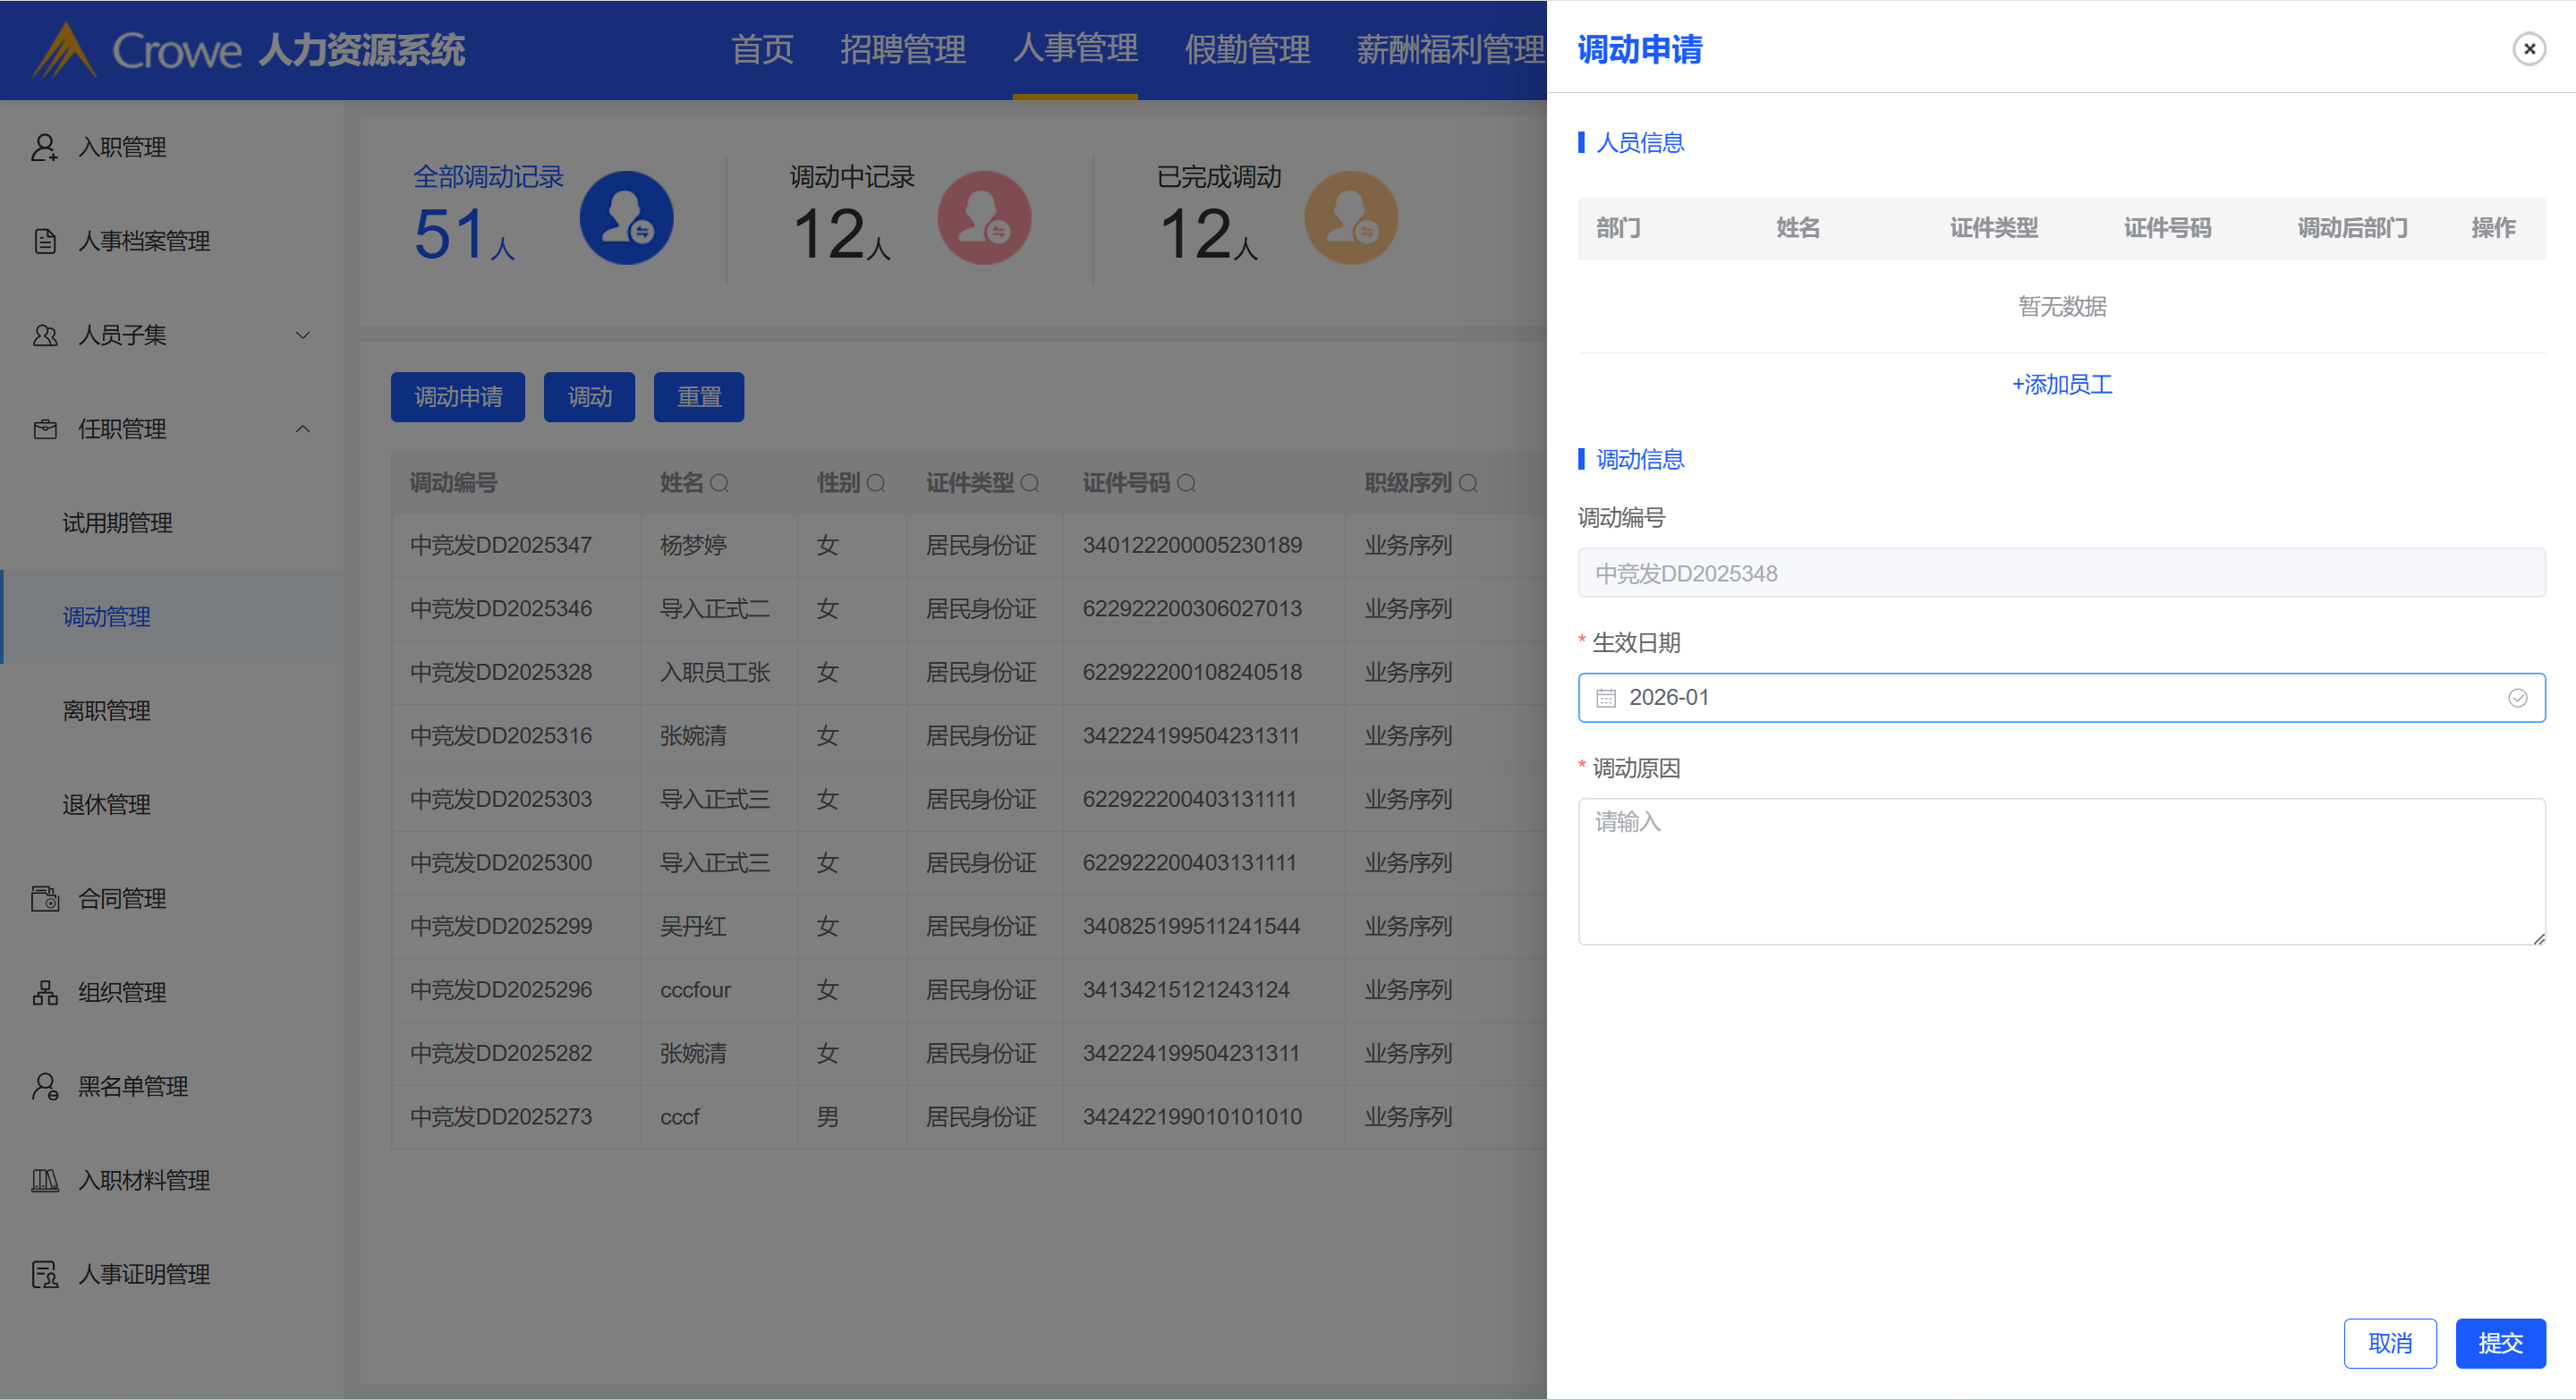This screenshot has height=1400, width=2576.
Task: Switch to the 假勤管理 top tab
Action: pyautogui.click(x=1246, y=49)
